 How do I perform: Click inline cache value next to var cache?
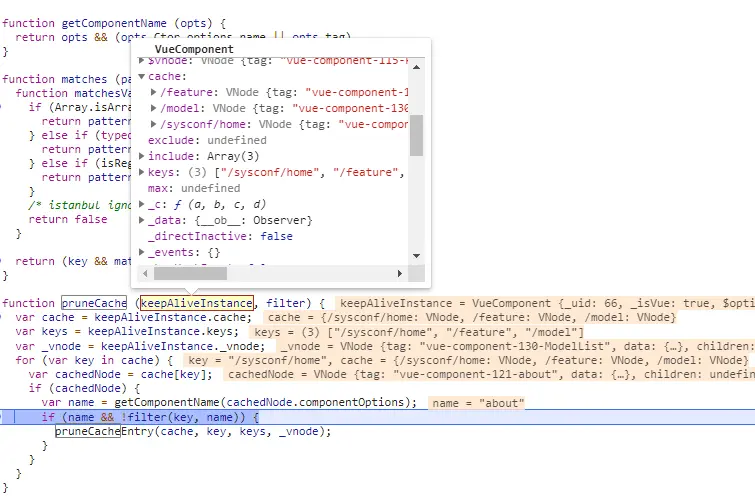point(471,317)
